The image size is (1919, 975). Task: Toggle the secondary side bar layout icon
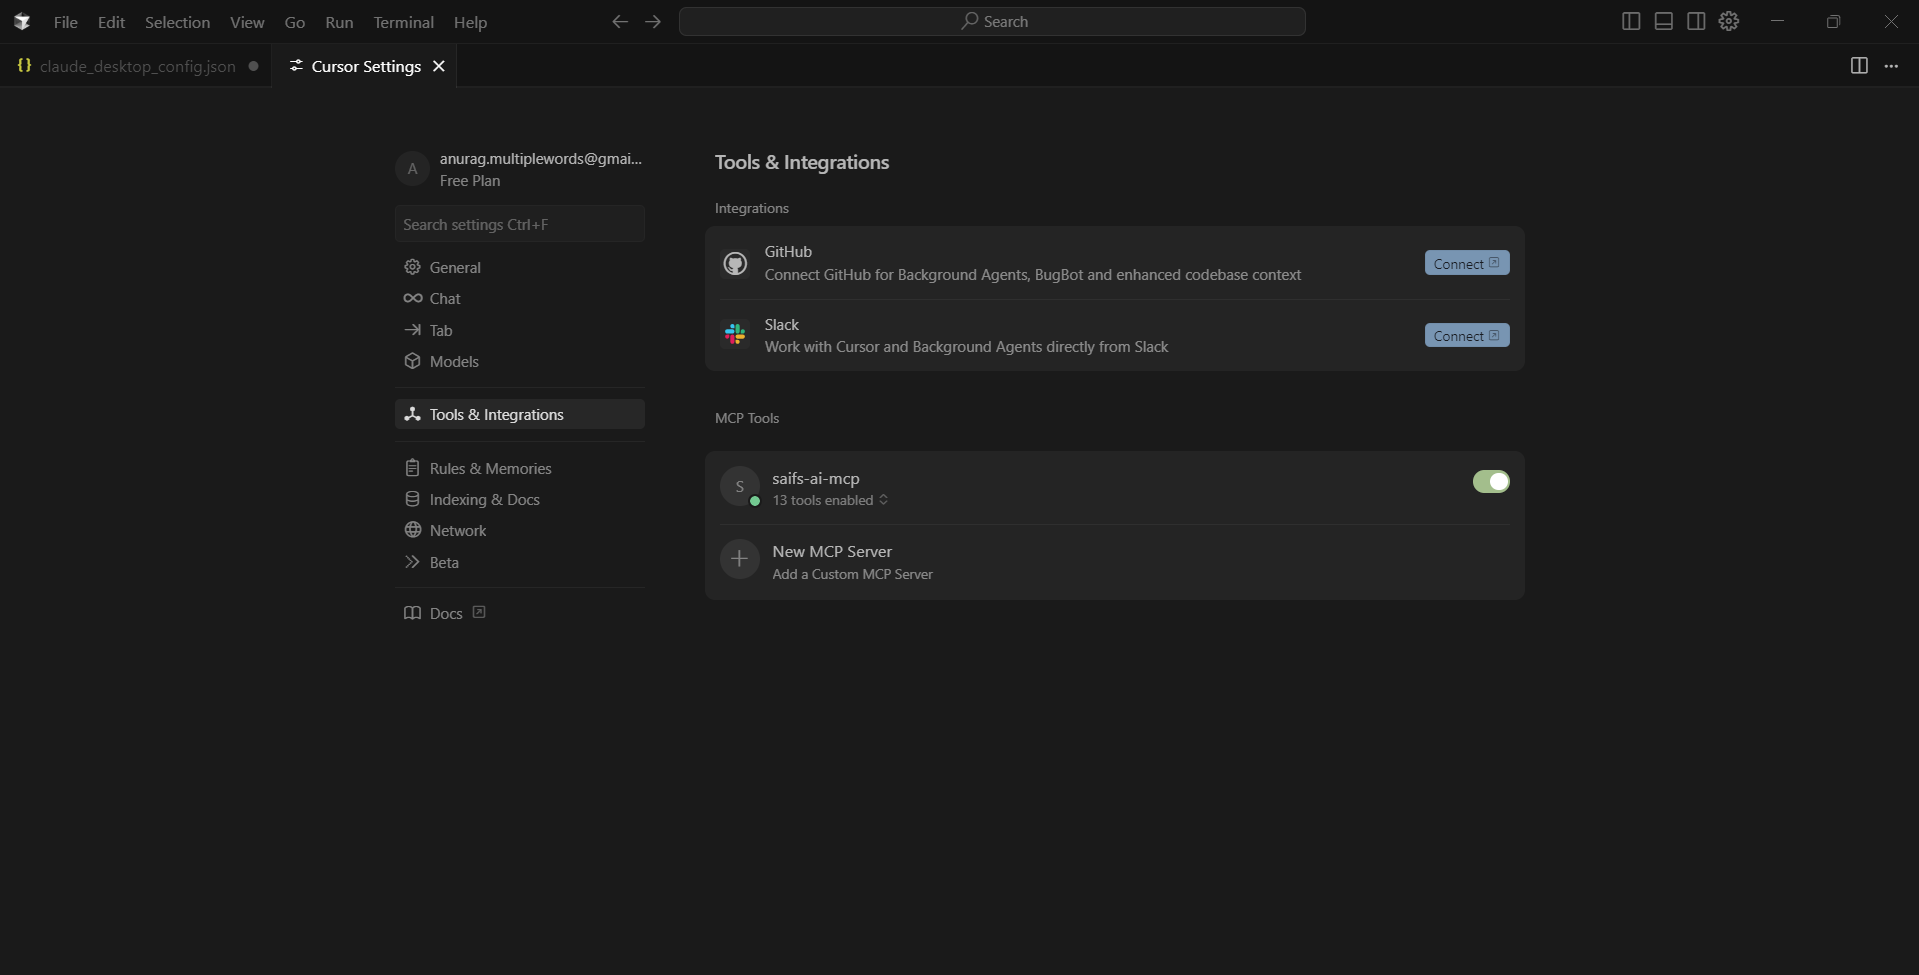pyautogui.click(x=1696, y=21)
